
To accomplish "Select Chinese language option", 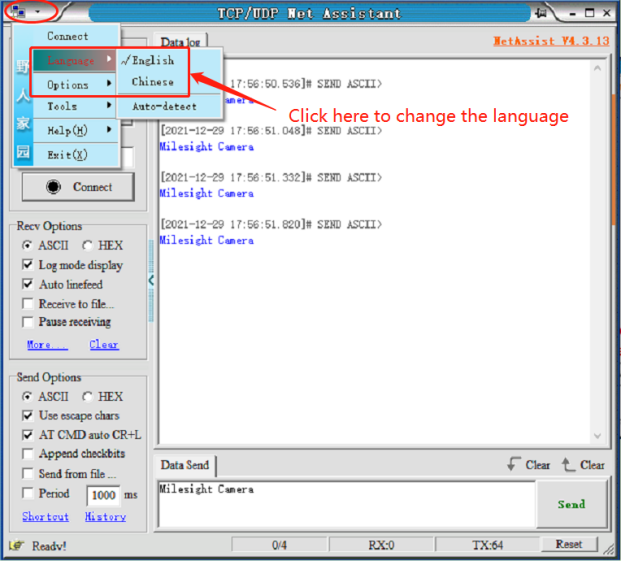I will pyautogui.click(x=153, y=82).
